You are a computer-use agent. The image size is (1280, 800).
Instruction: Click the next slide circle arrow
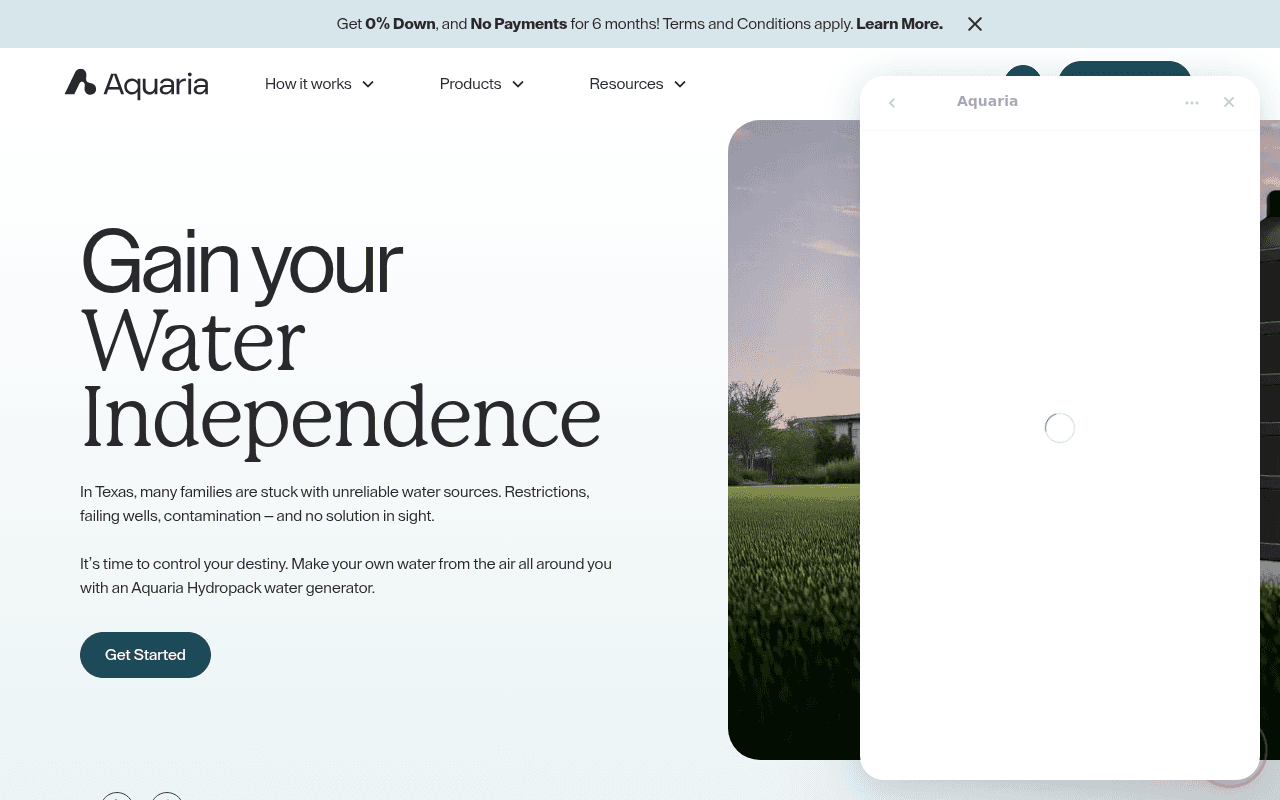(167, 796)
